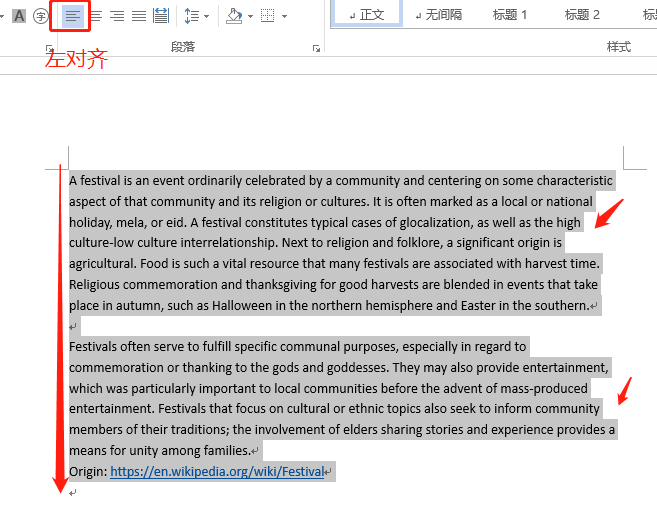This screenshot has width=657, height=514.
Task: Click the enclosed character icon
Action: click(x=41, y=16)
